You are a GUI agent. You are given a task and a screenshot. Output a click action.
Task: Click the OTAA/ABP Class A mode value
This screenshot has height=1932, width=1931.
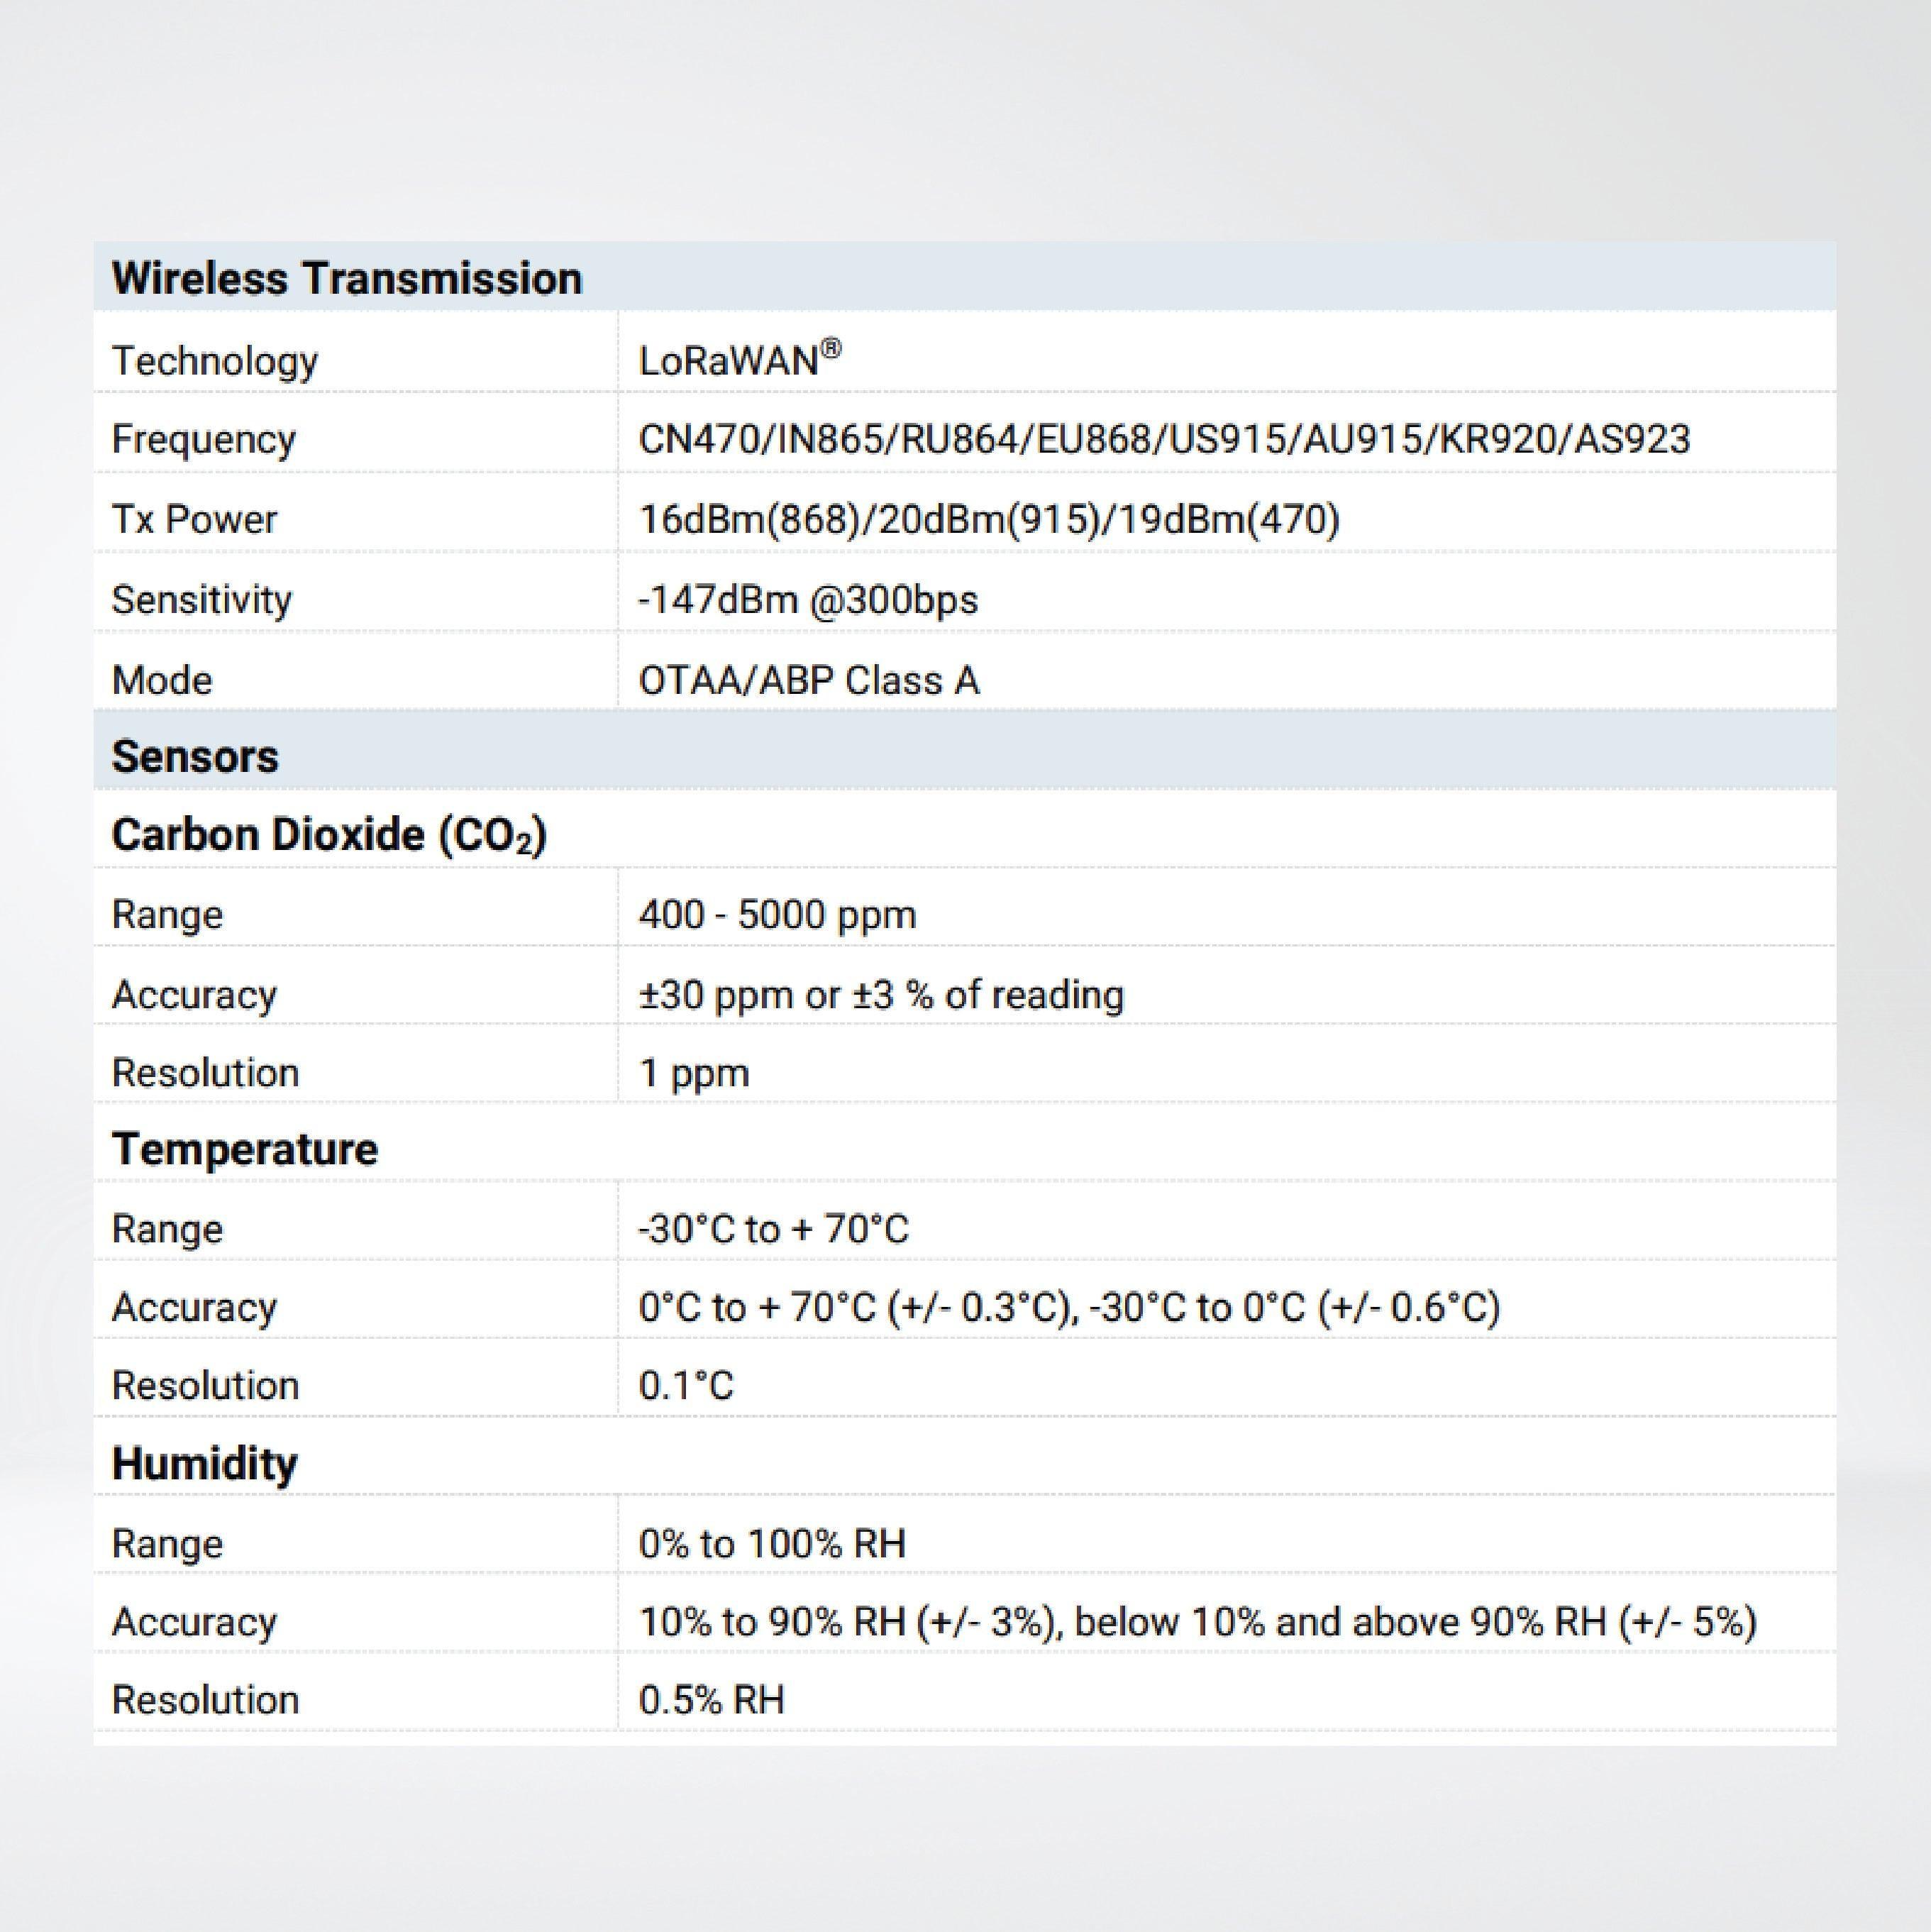[810, 680]
